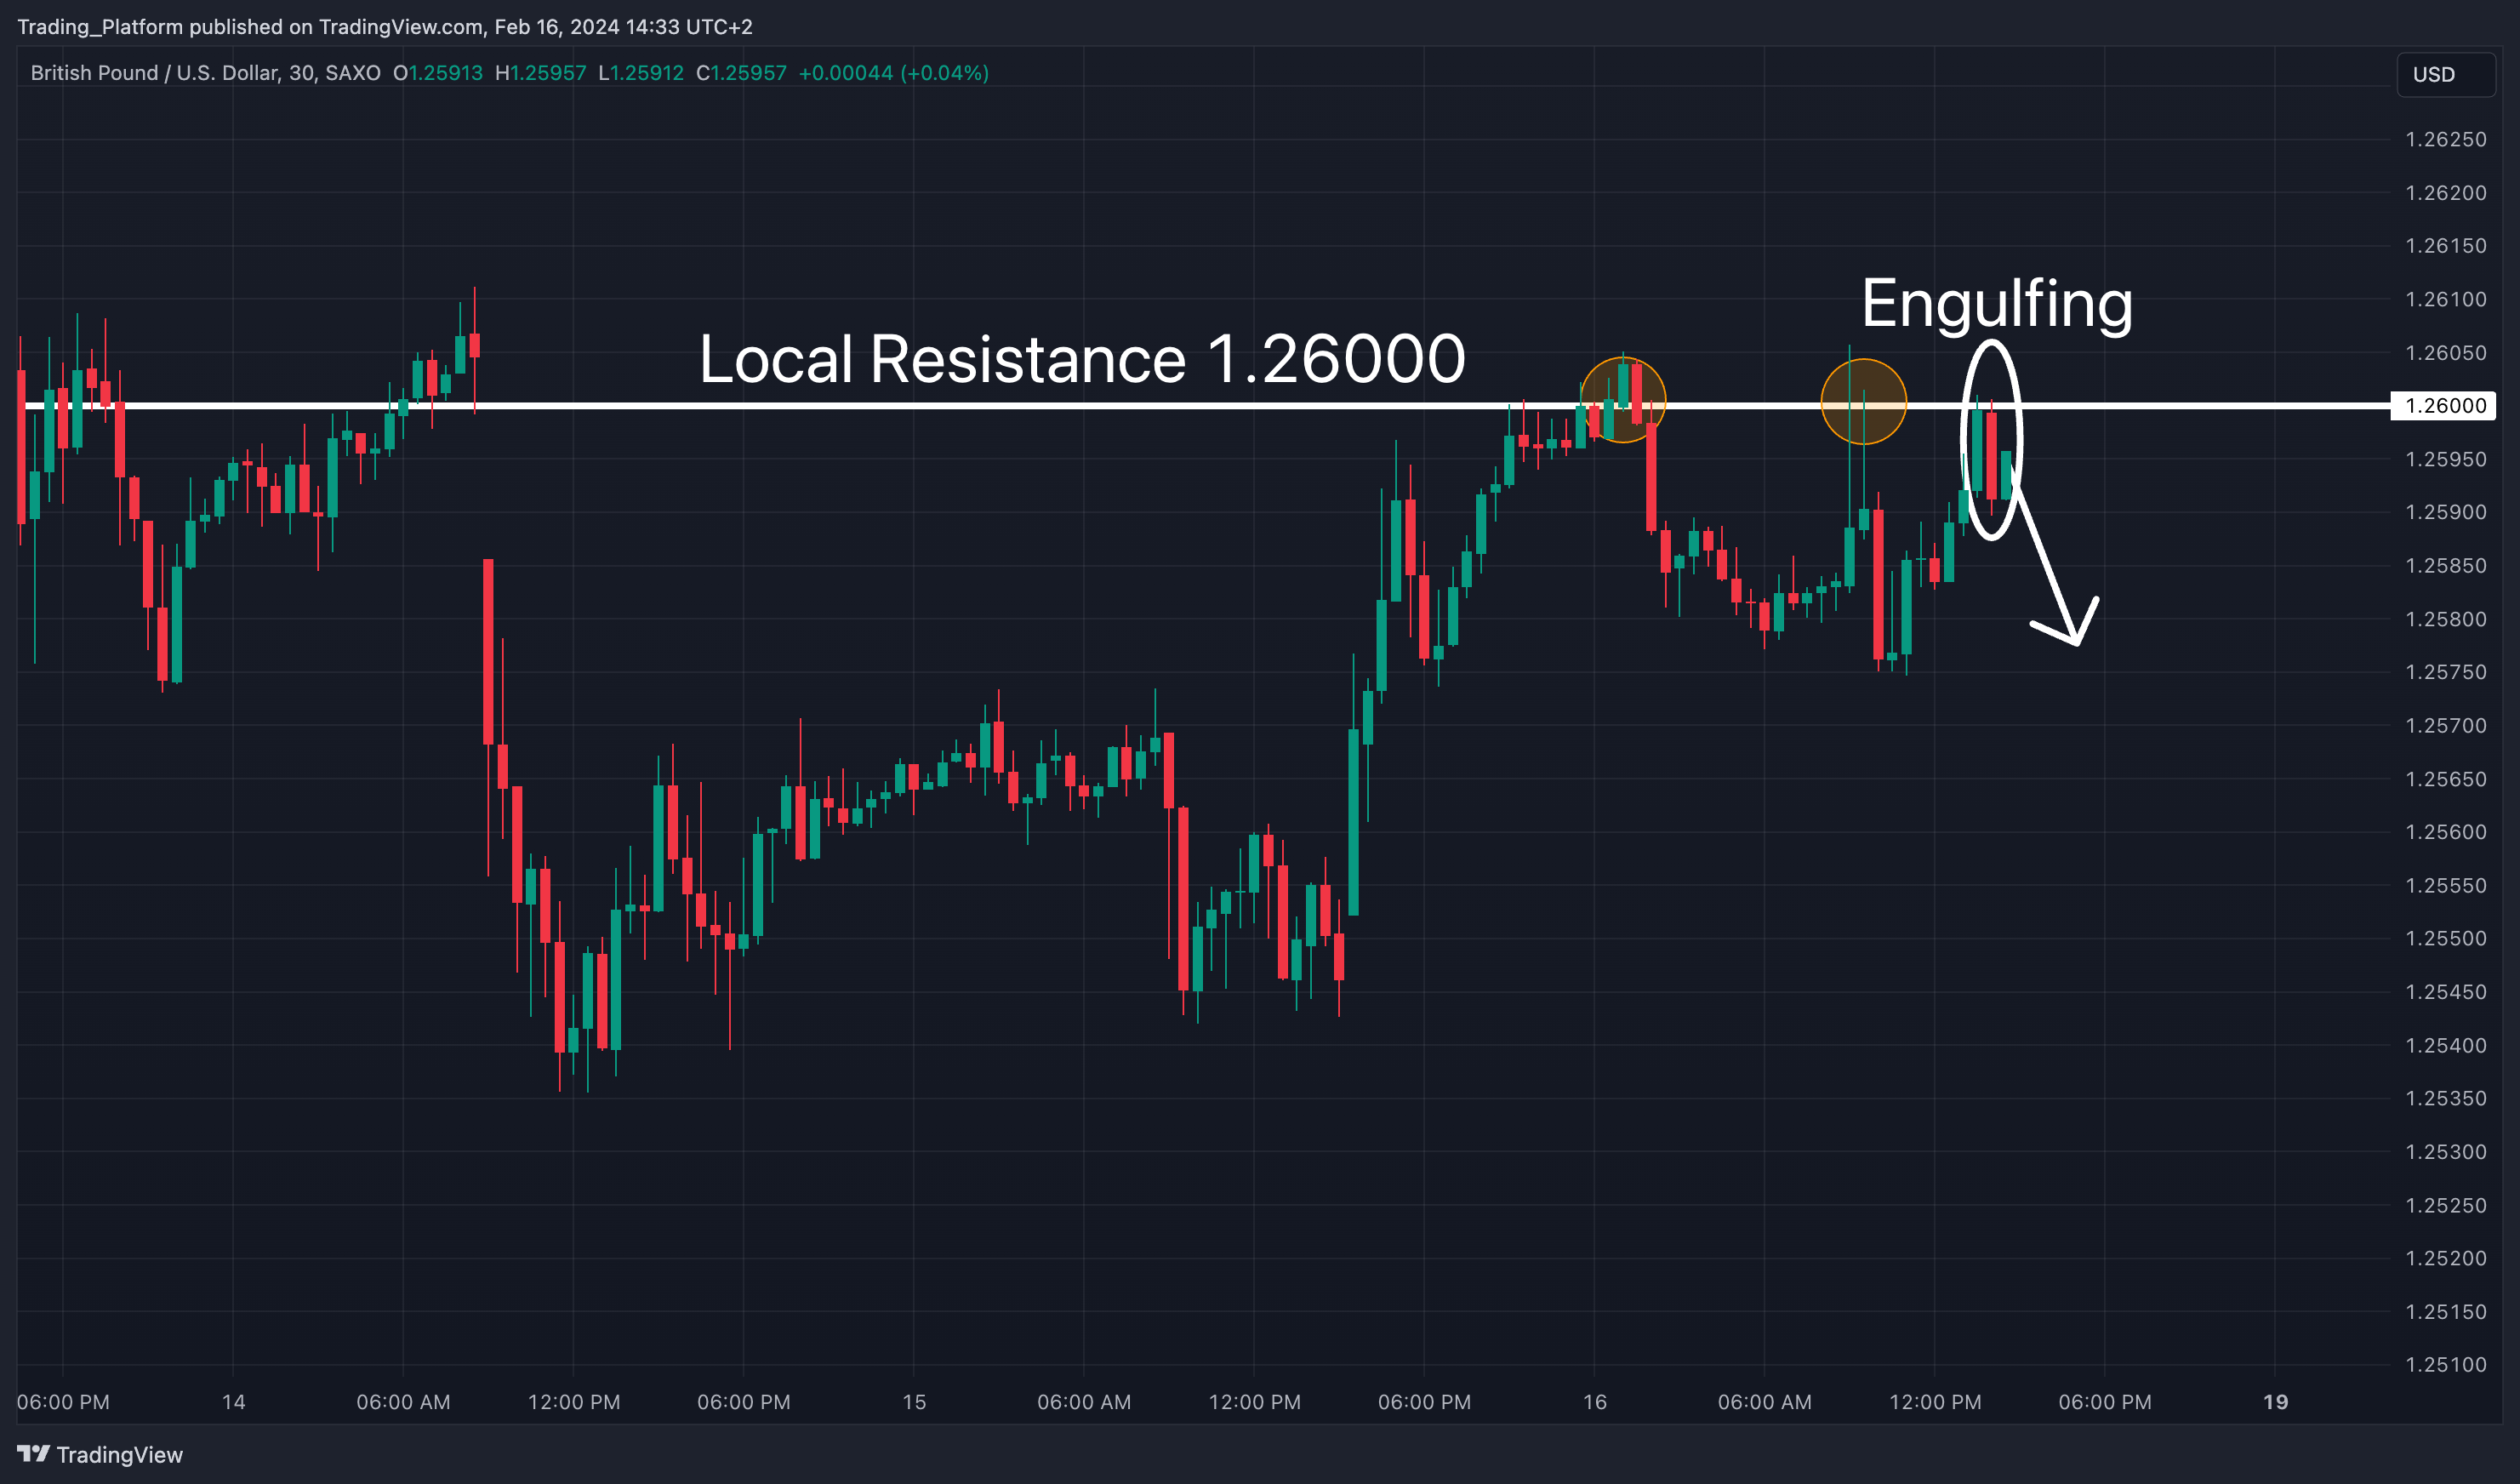The width and height of the screenshot is (2520, 1484).
Task: Click the date label 15 on time axis
Action: [x=914, y=1402]
